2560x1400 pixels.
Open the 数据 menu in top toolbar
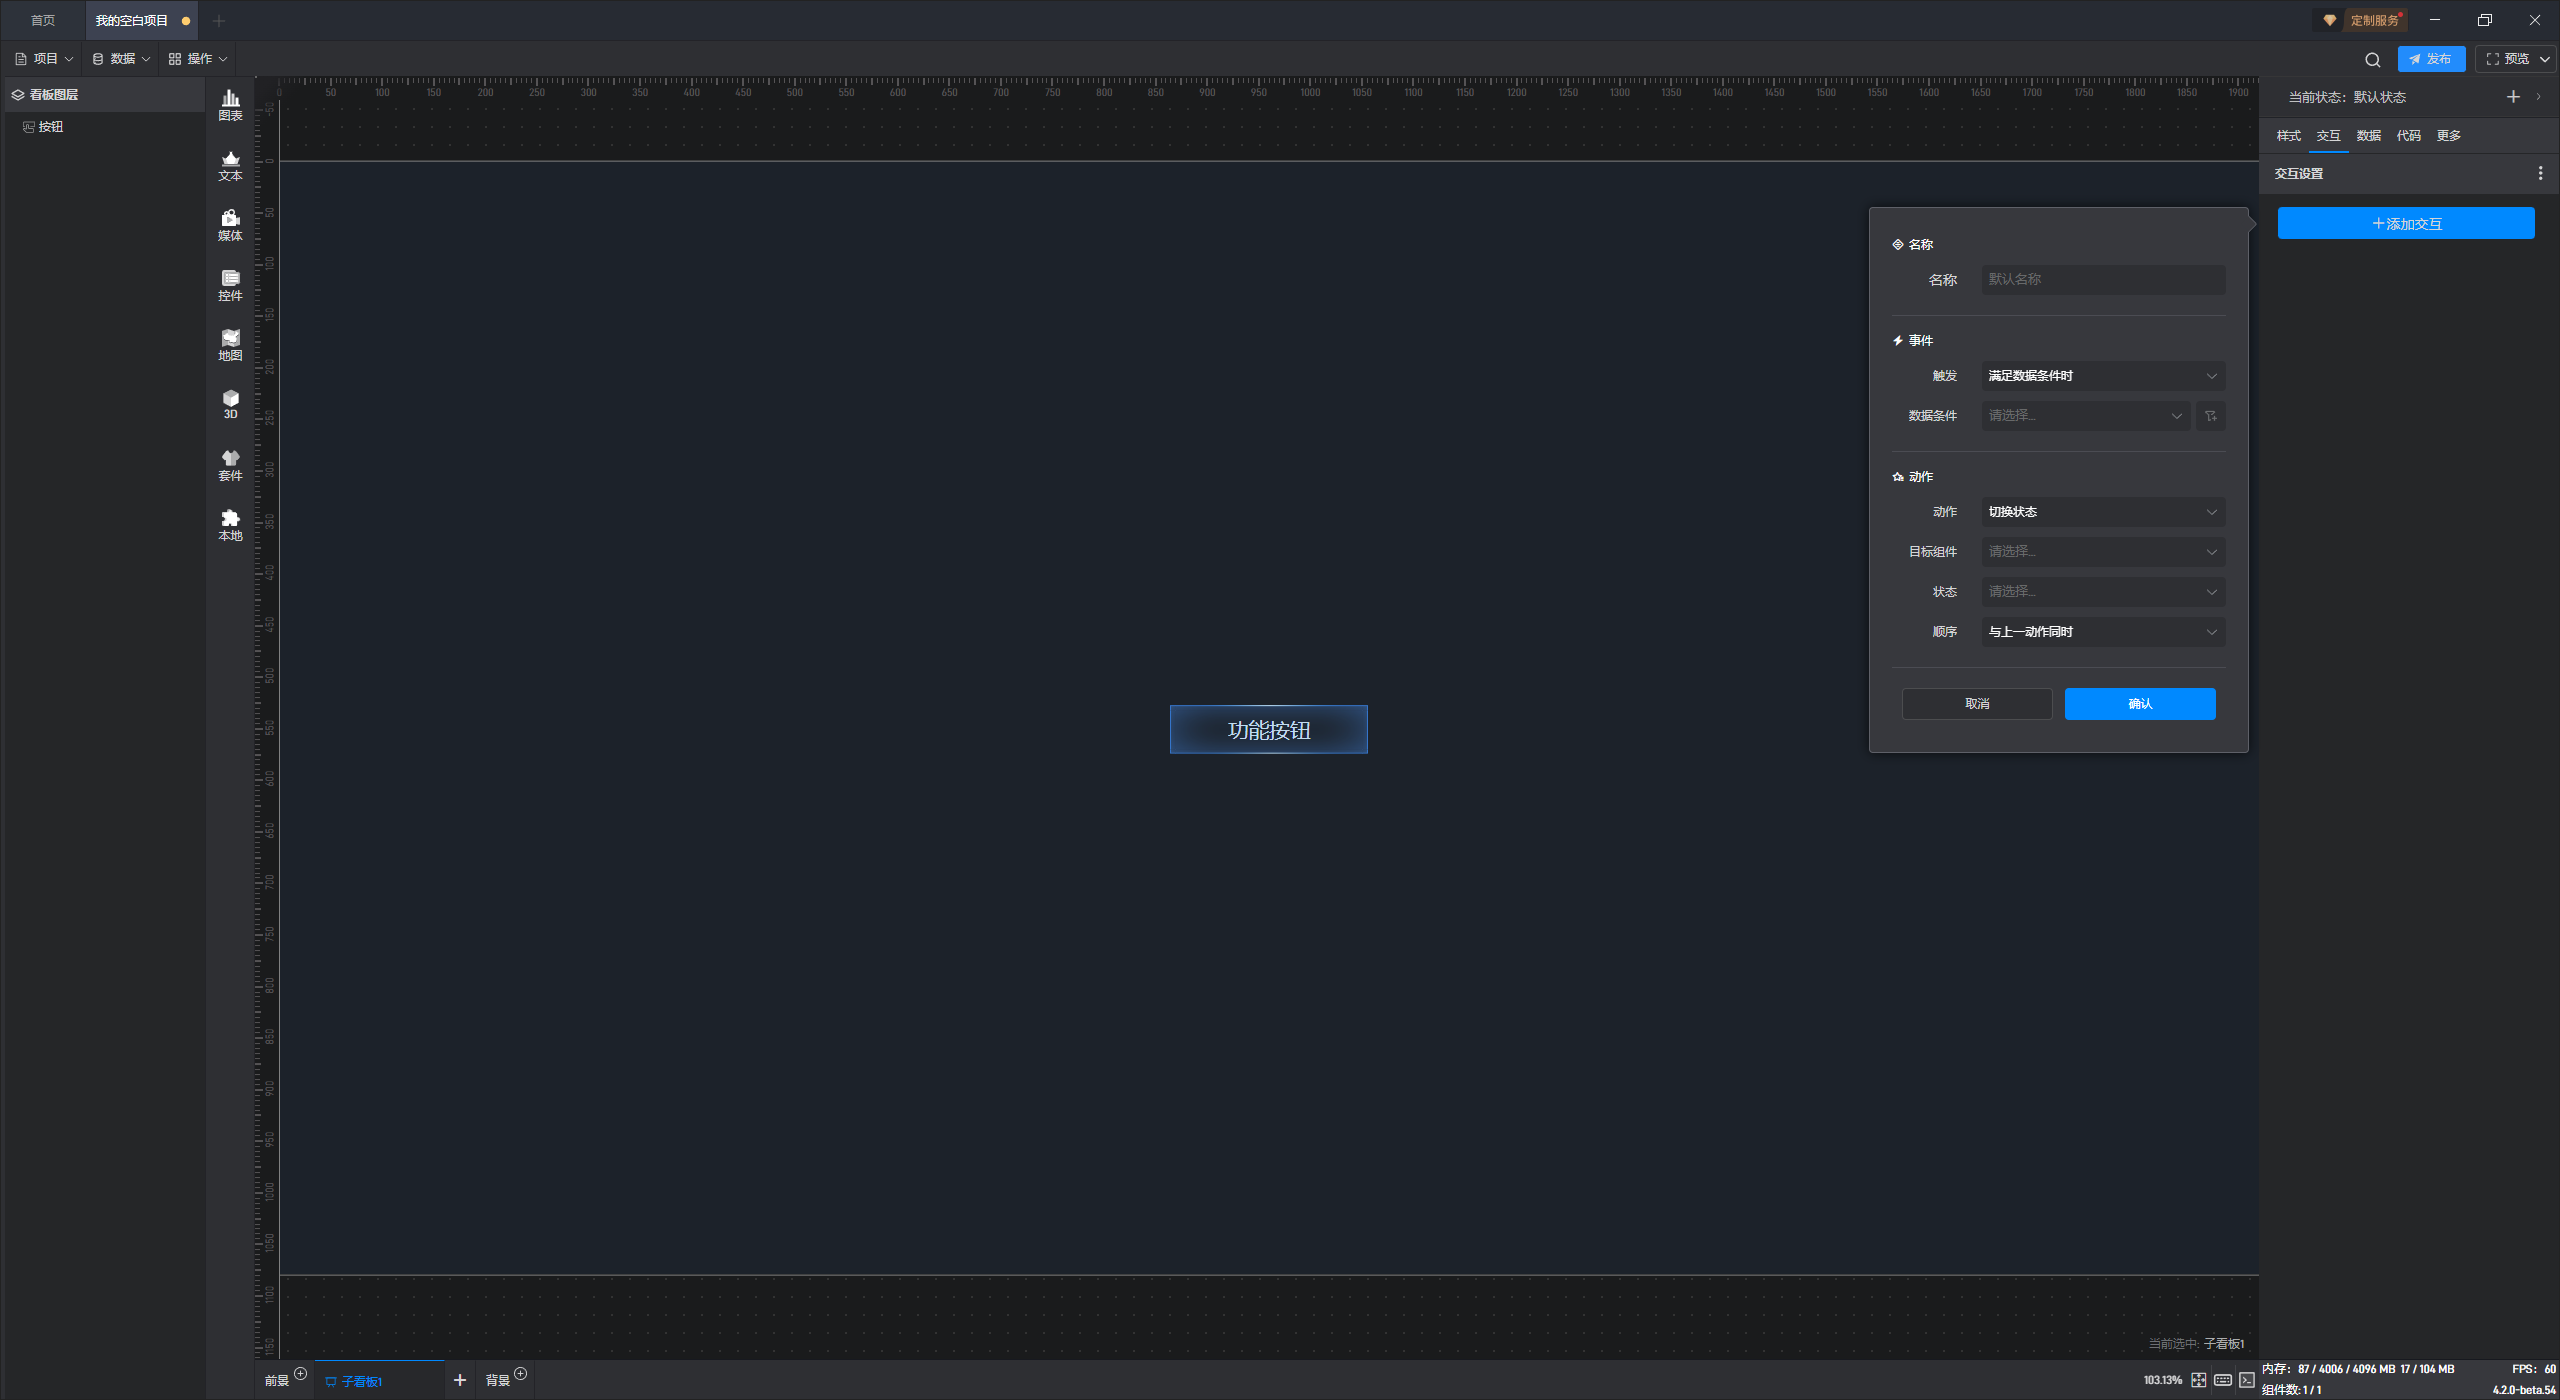121,59
